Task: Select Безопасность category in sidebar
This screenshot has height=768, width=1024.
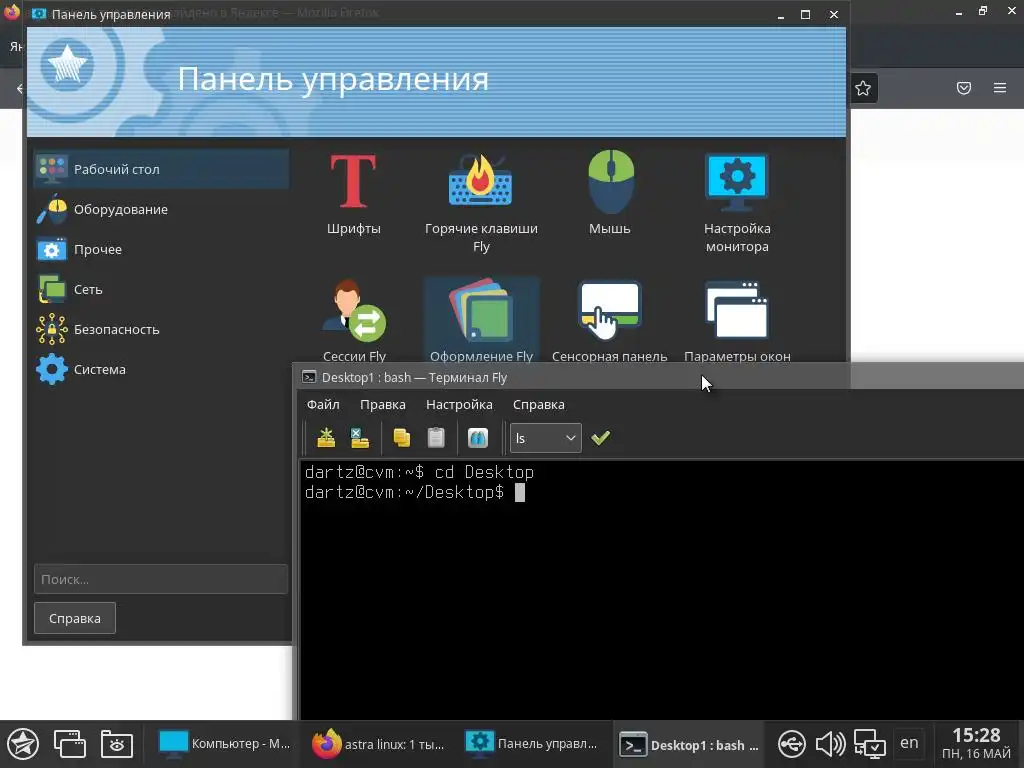Action: [x=161, y=328]
